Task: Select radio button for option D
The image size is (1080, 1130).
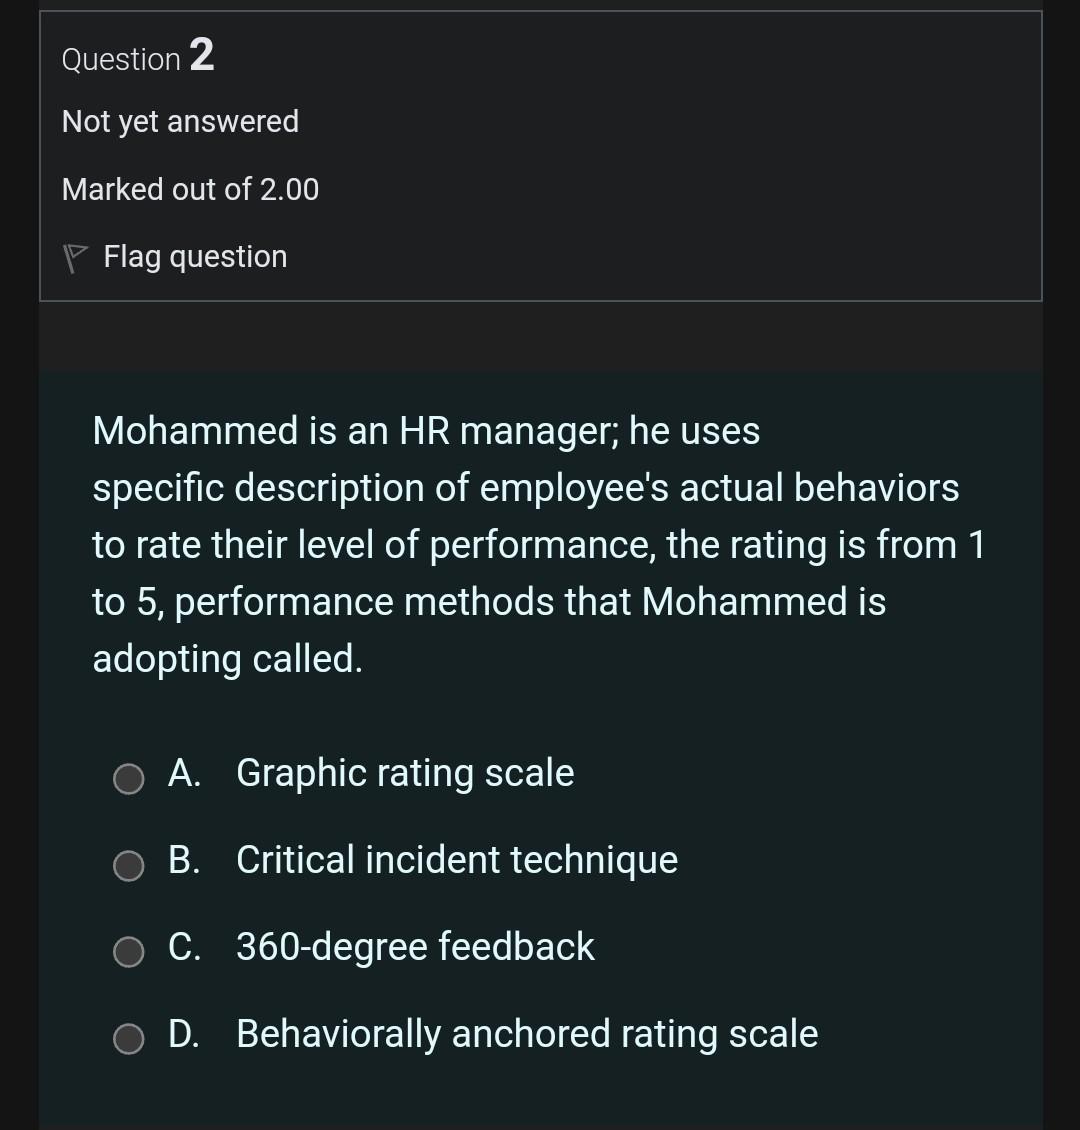Action: click(128, 1039)
